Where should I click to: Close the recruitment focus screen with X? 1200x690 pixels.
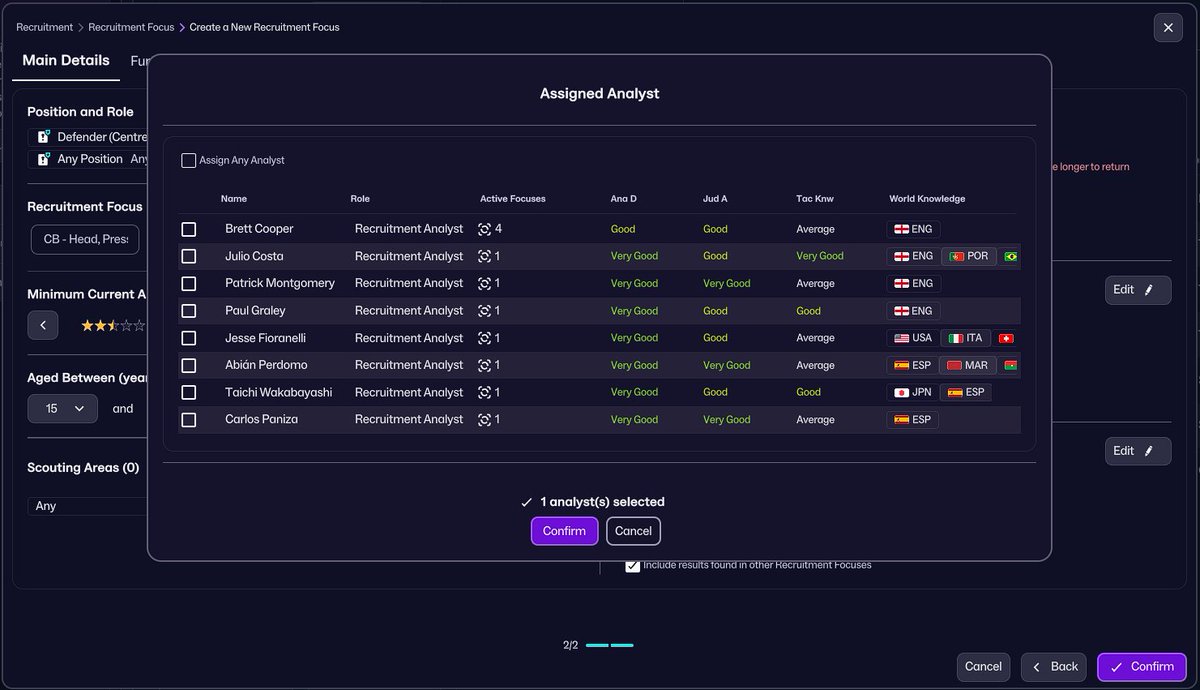(1168, 27)
